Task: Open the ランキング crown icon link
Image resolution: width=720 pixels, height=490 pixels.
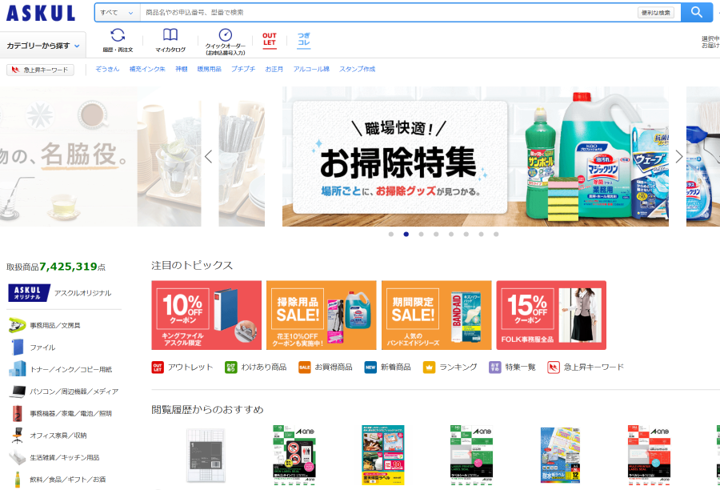Action: click(450, 367)
